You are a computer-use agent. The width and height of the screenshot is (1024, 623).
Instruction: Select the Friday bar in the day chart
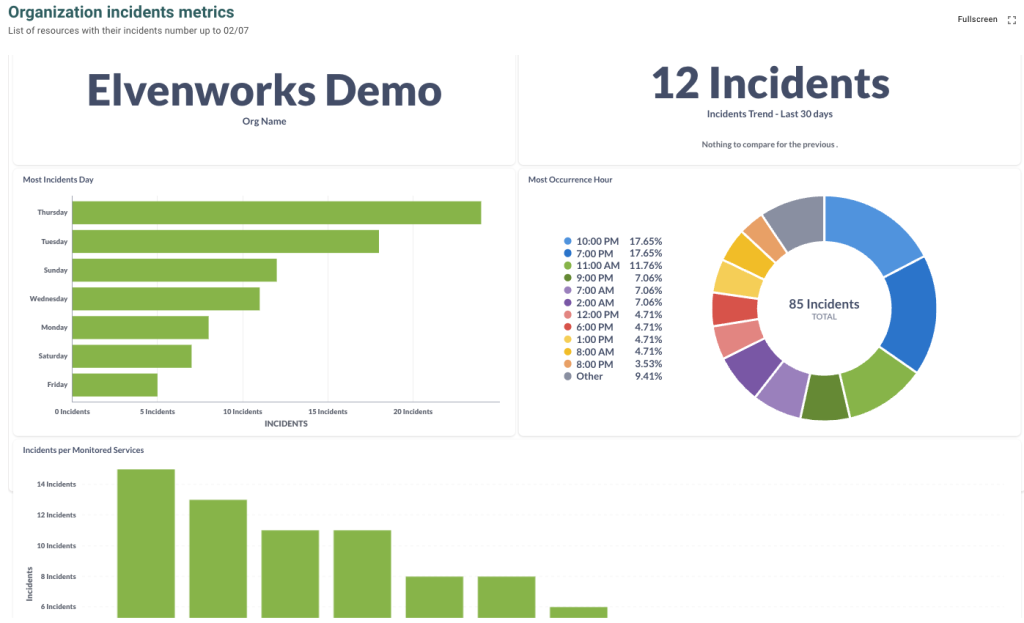pyautogui.click(x=115, y=385)
